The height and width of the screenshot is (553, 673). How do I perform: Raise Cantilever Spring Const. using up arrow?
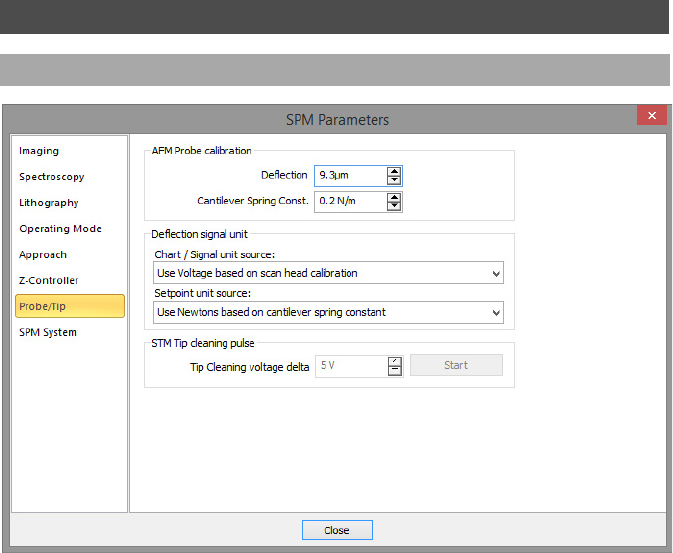coord(394,197)
